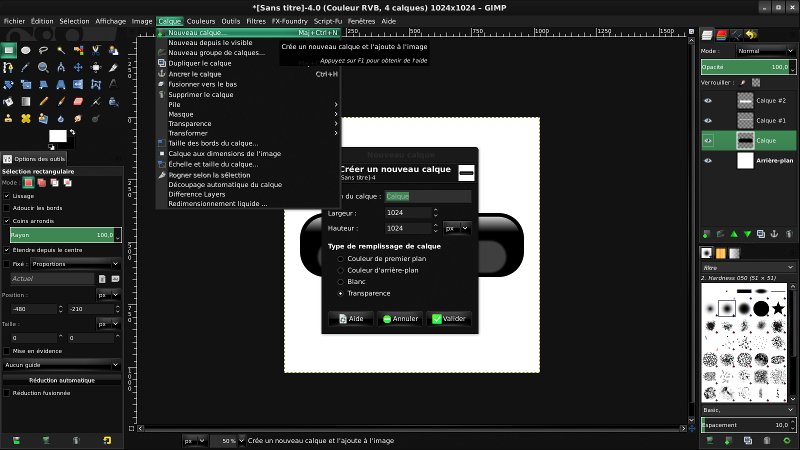Open the Basic brush tag dropdown
Image resolution: width=800 pixels, height=450 pixels.
(747, 410)
